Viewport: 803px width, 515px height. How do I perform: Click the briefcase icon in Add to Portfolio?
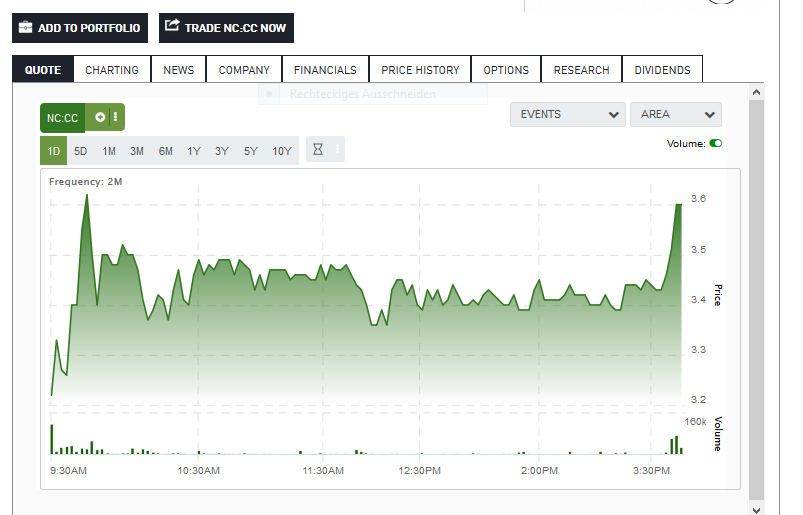pyautogui.click(x=25, y=27)
